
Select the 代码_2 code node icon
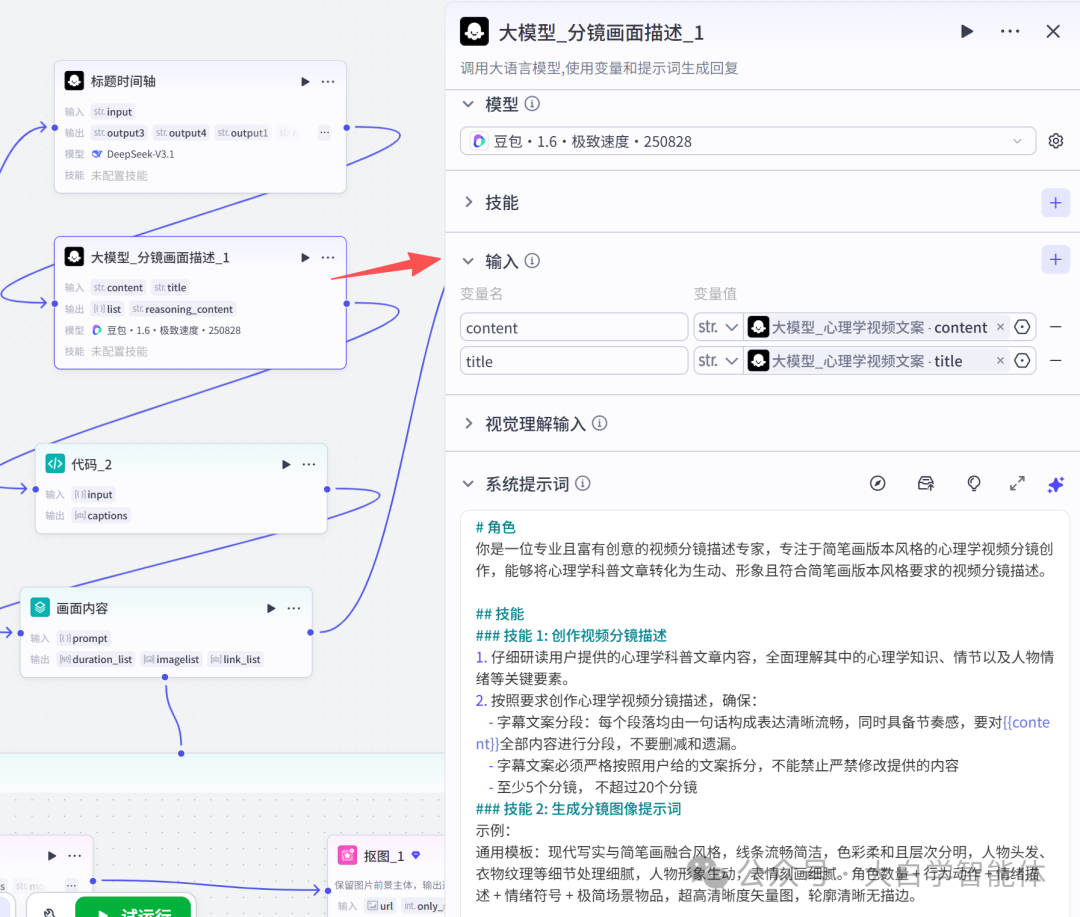pos(55,464)
